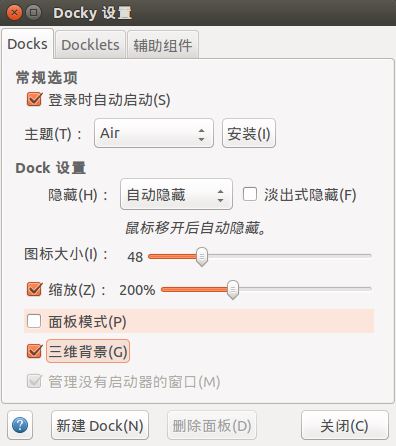Select the Docks tab
The width and height of the screenshot is (396, 446).
(27, 44)
